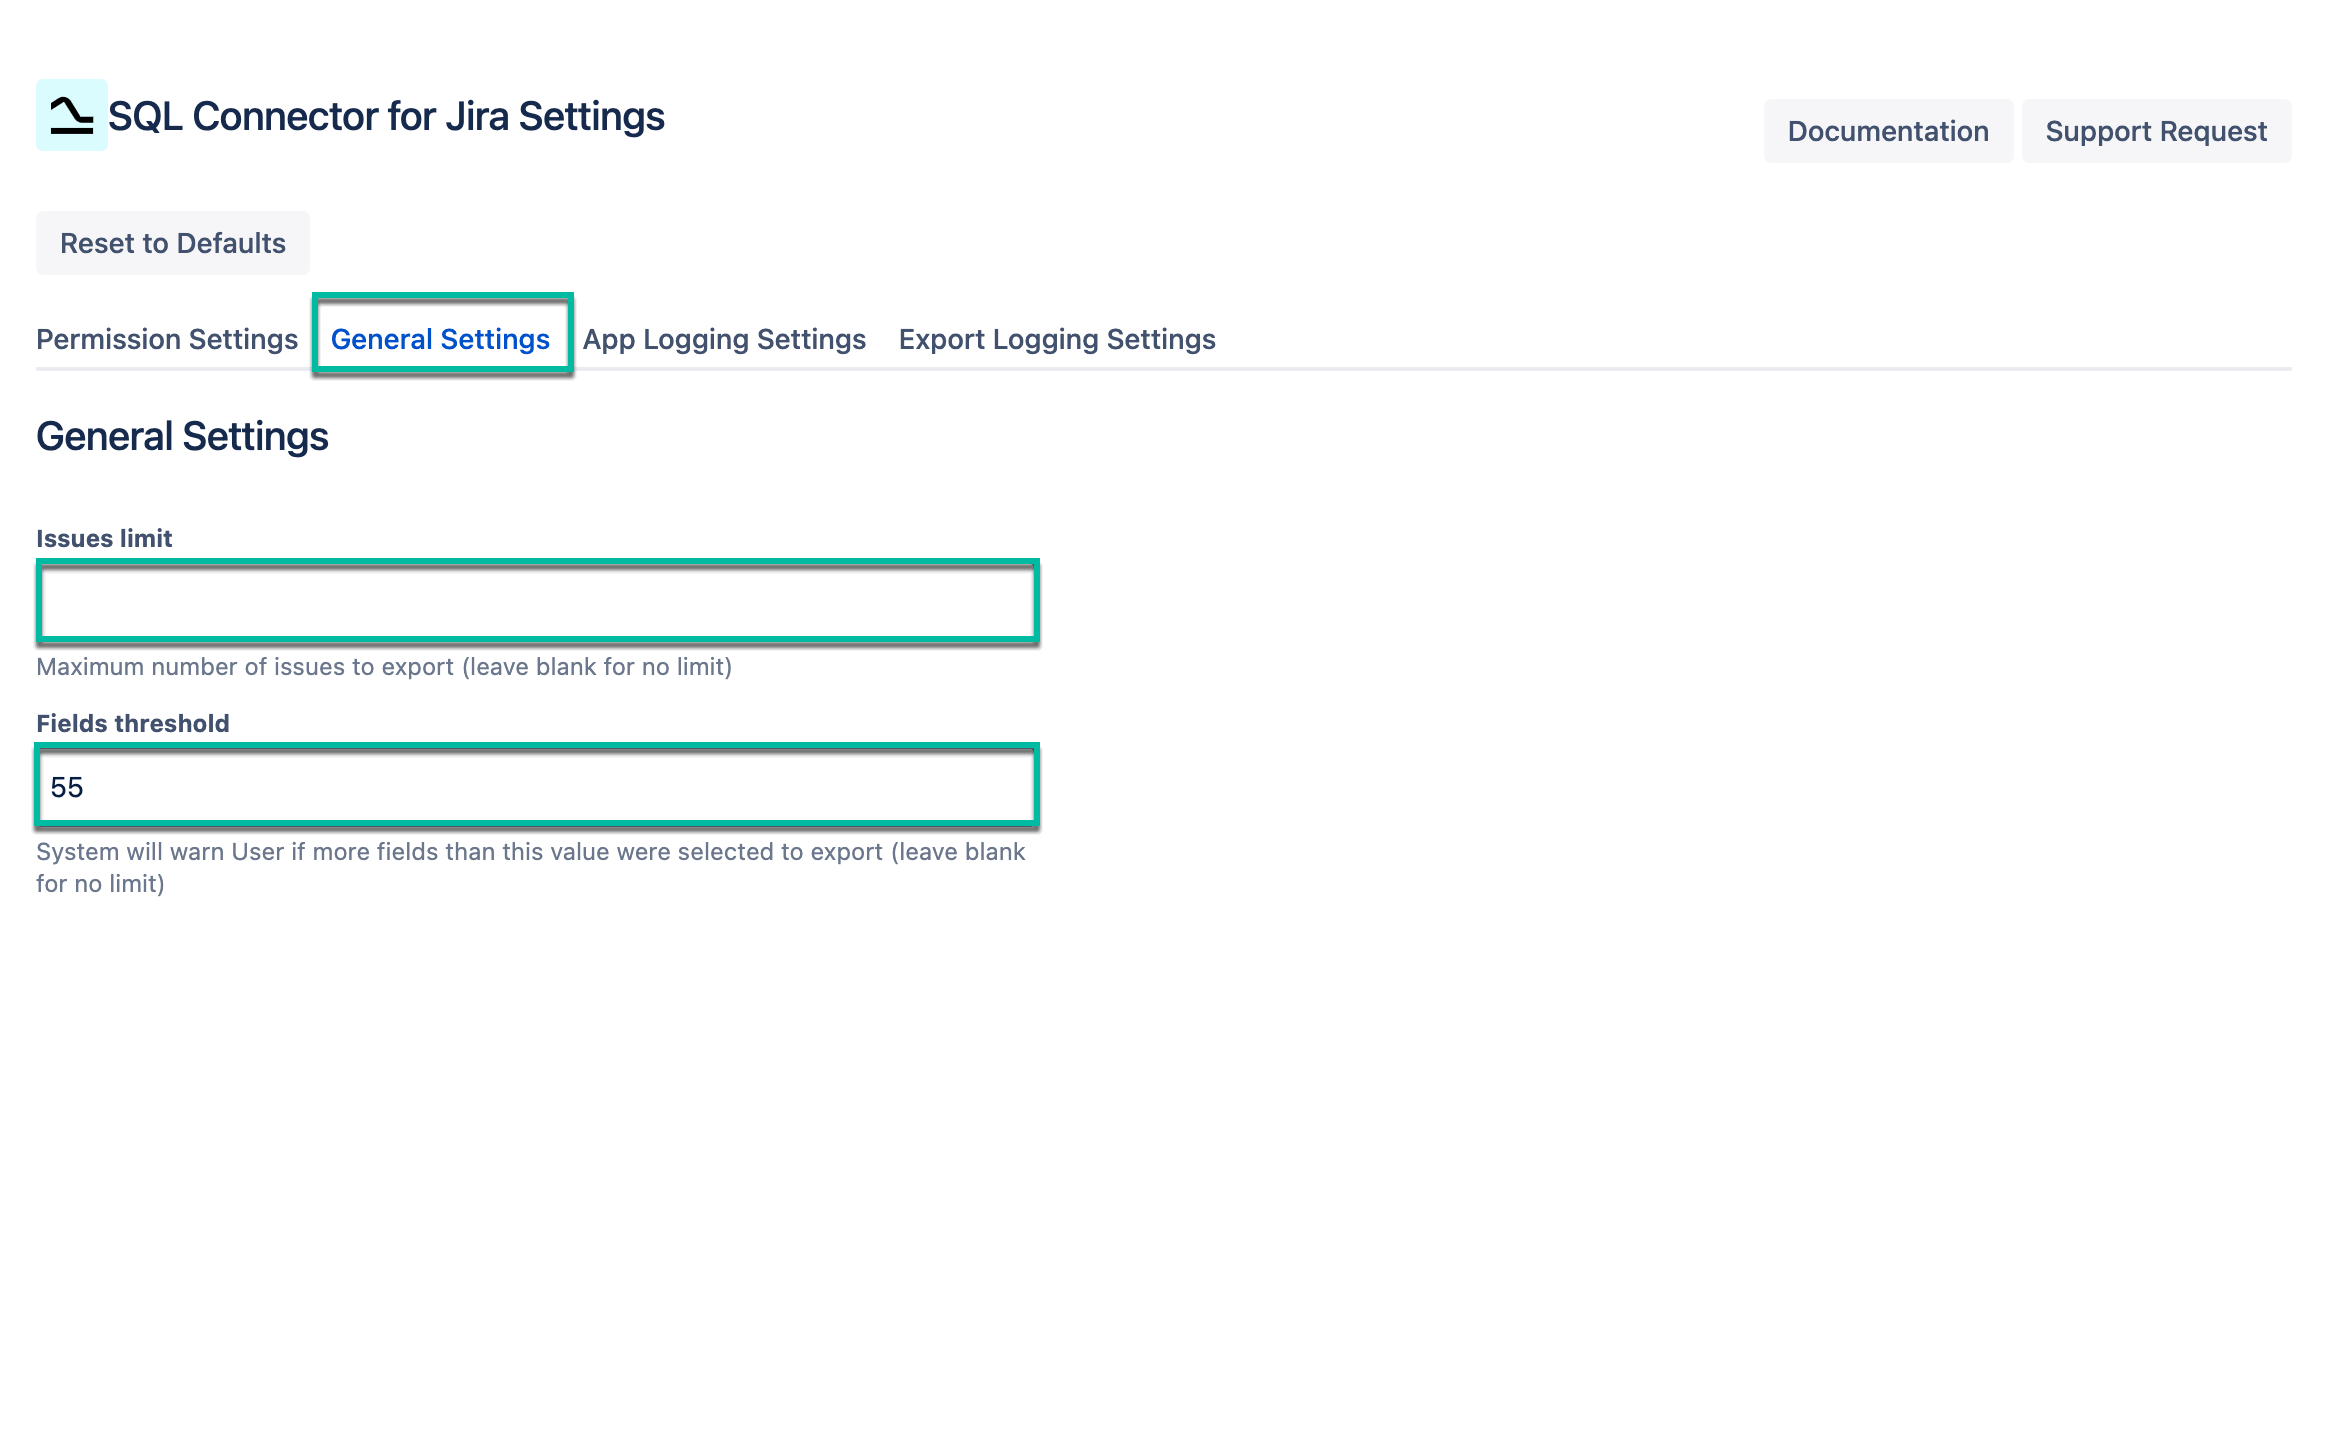Open the Export Logging Settings tab
The image size is (2328, 1450).
pos(1057,339)
